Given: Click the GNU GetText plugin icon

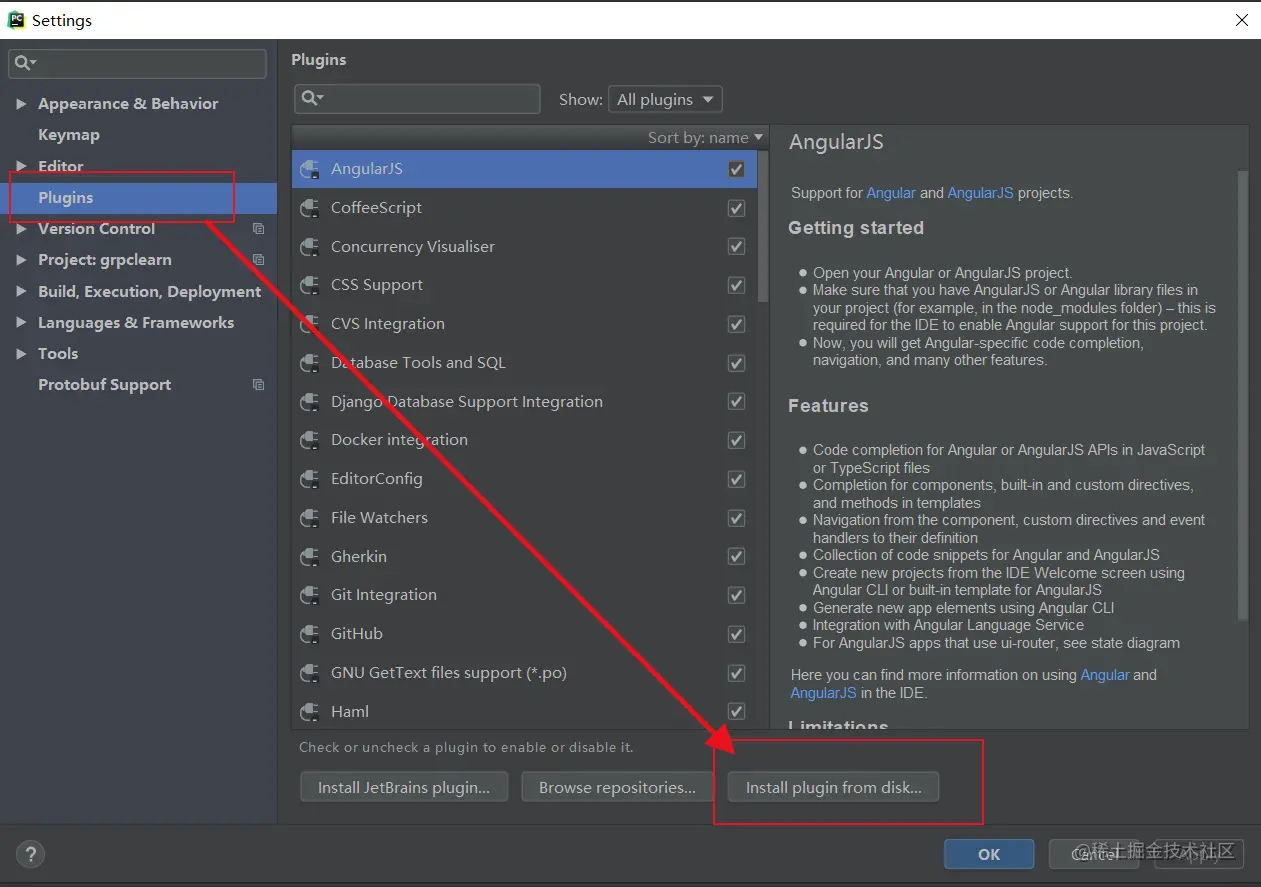Looking at the screenshot, I should point(310,673).
